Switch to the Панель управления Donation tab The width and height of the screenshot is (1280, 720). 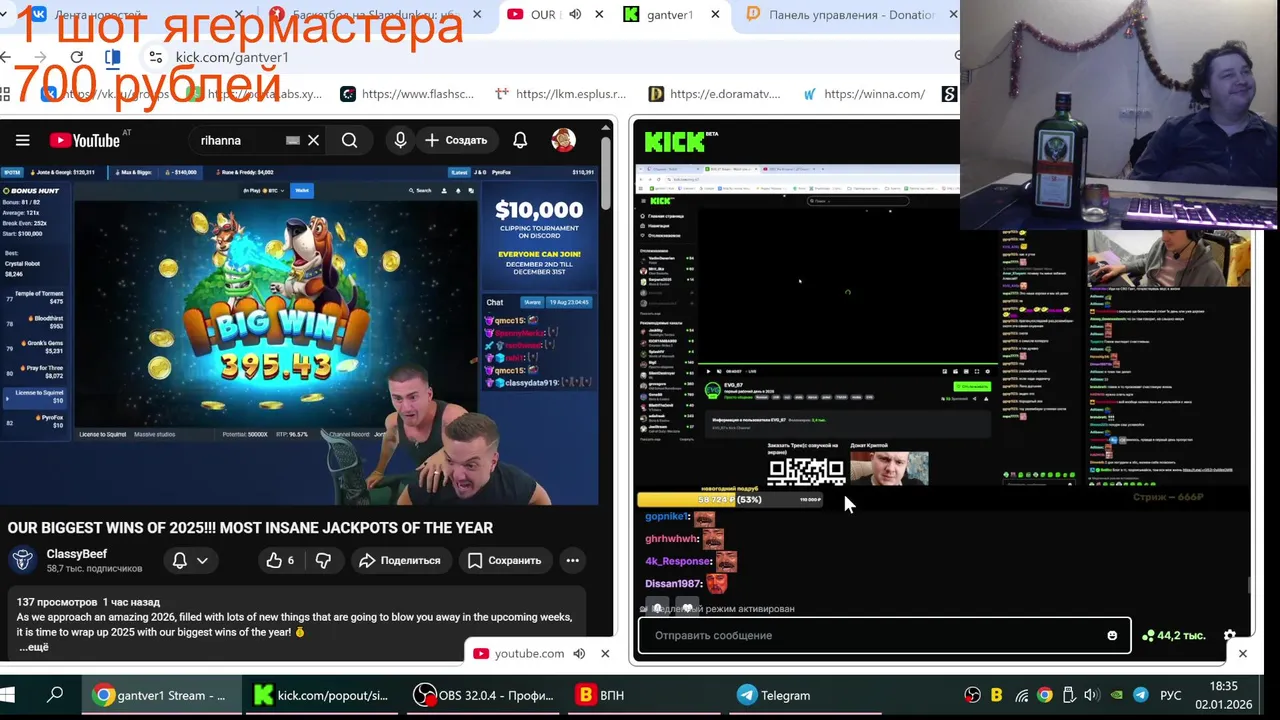(x=850, y=15)
